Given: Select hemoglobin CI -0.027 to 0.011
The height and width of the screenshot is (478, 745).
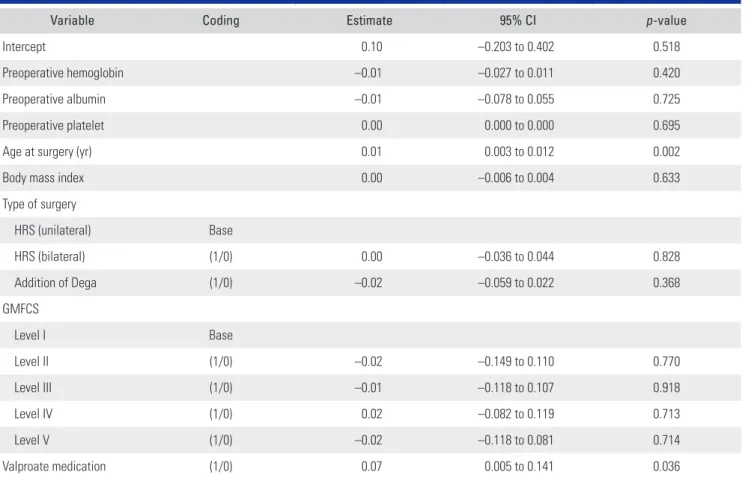Looking at the screenshot, I should pyautogui.click(x=516, y=73).
